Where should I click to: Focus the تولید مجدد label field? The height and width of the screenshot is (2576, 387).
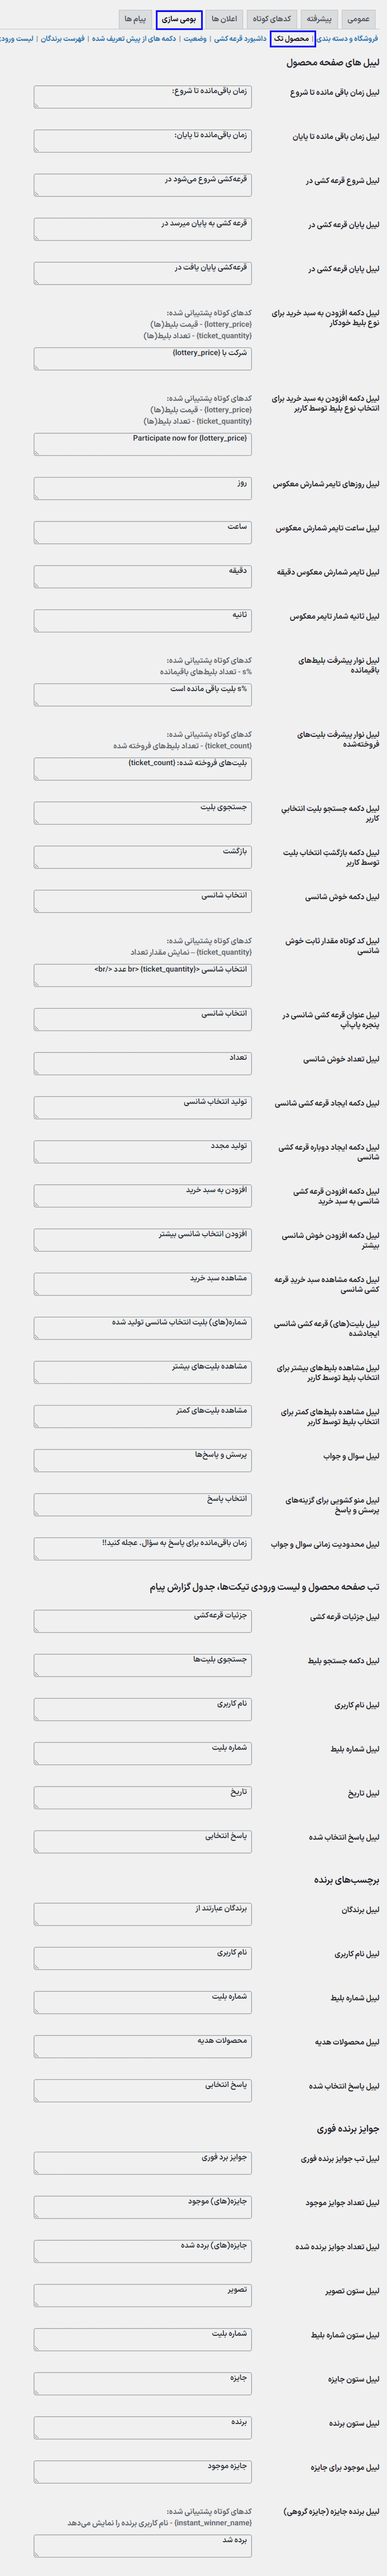[x=142, y=1151]
